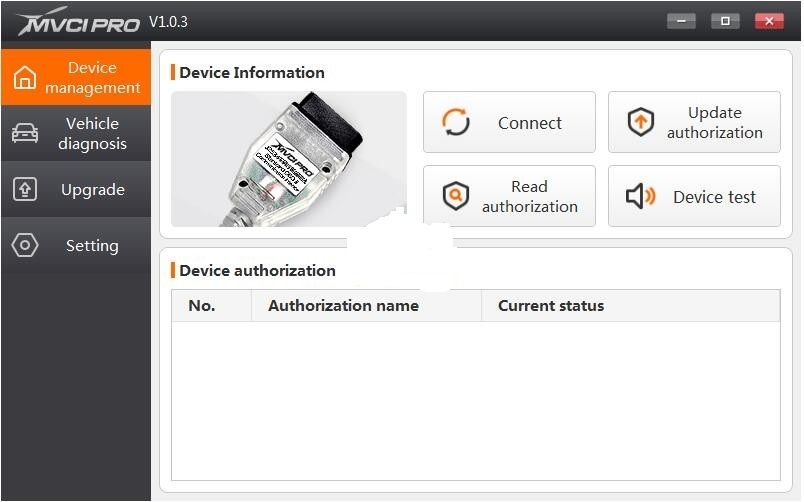This screenshot has width=804, height=502.
Task: Click the Read authorization button label
Action: 529,196
